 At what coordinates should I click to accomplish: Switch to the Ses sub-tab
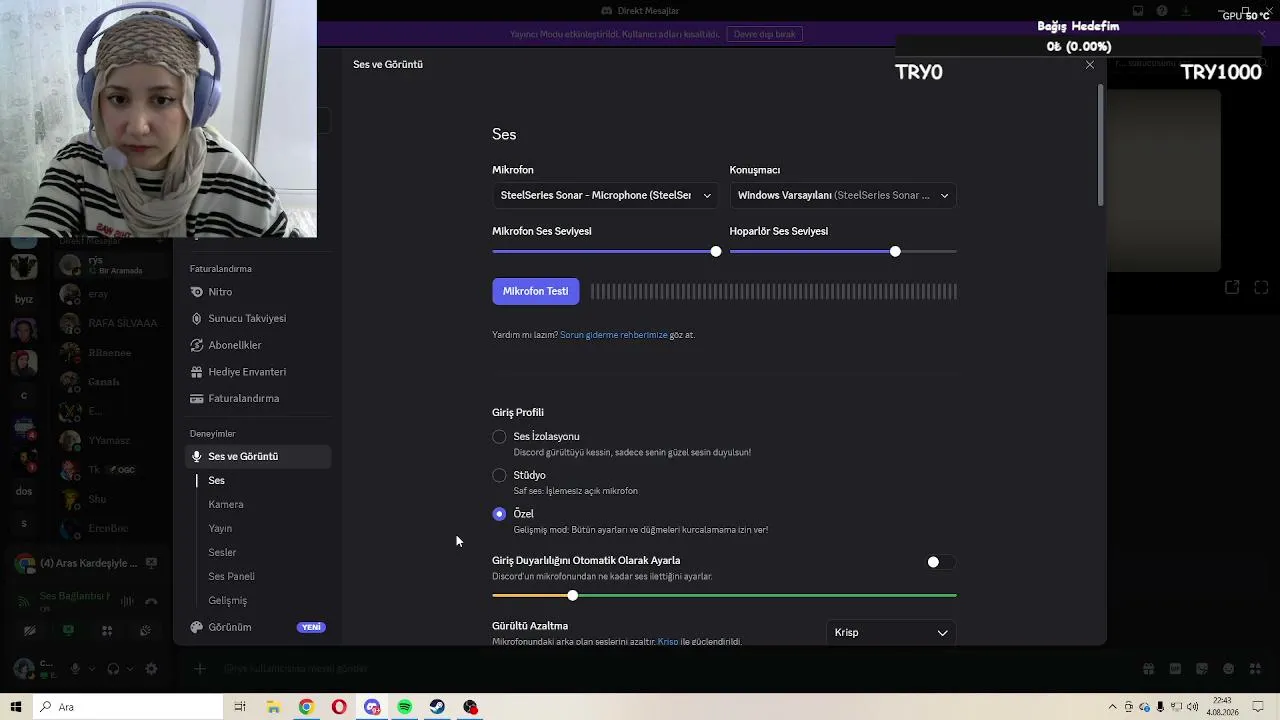point(216,480)
